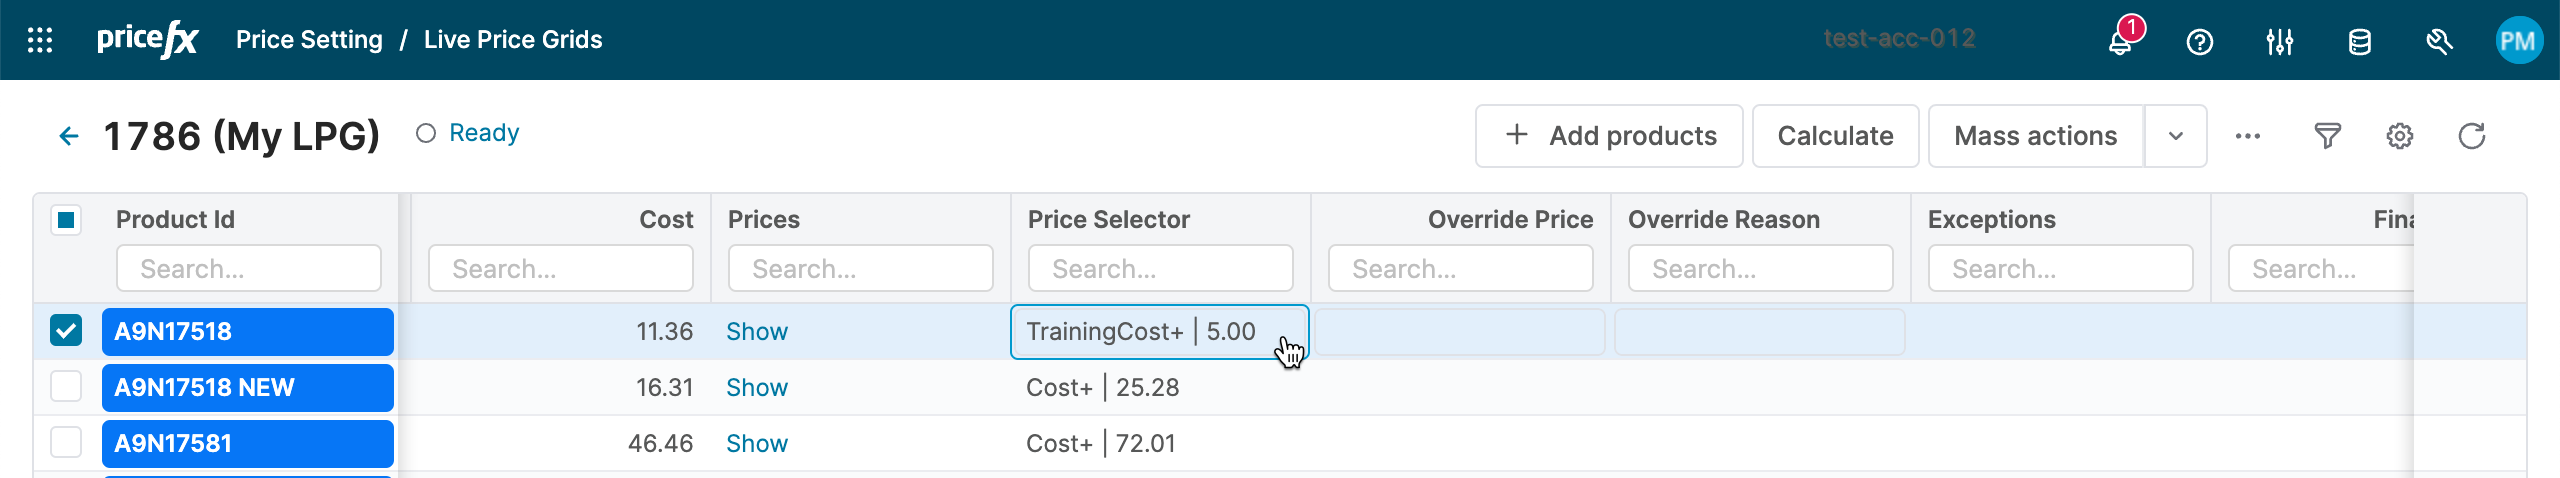Open the grid filter funnel icon

2327,136
